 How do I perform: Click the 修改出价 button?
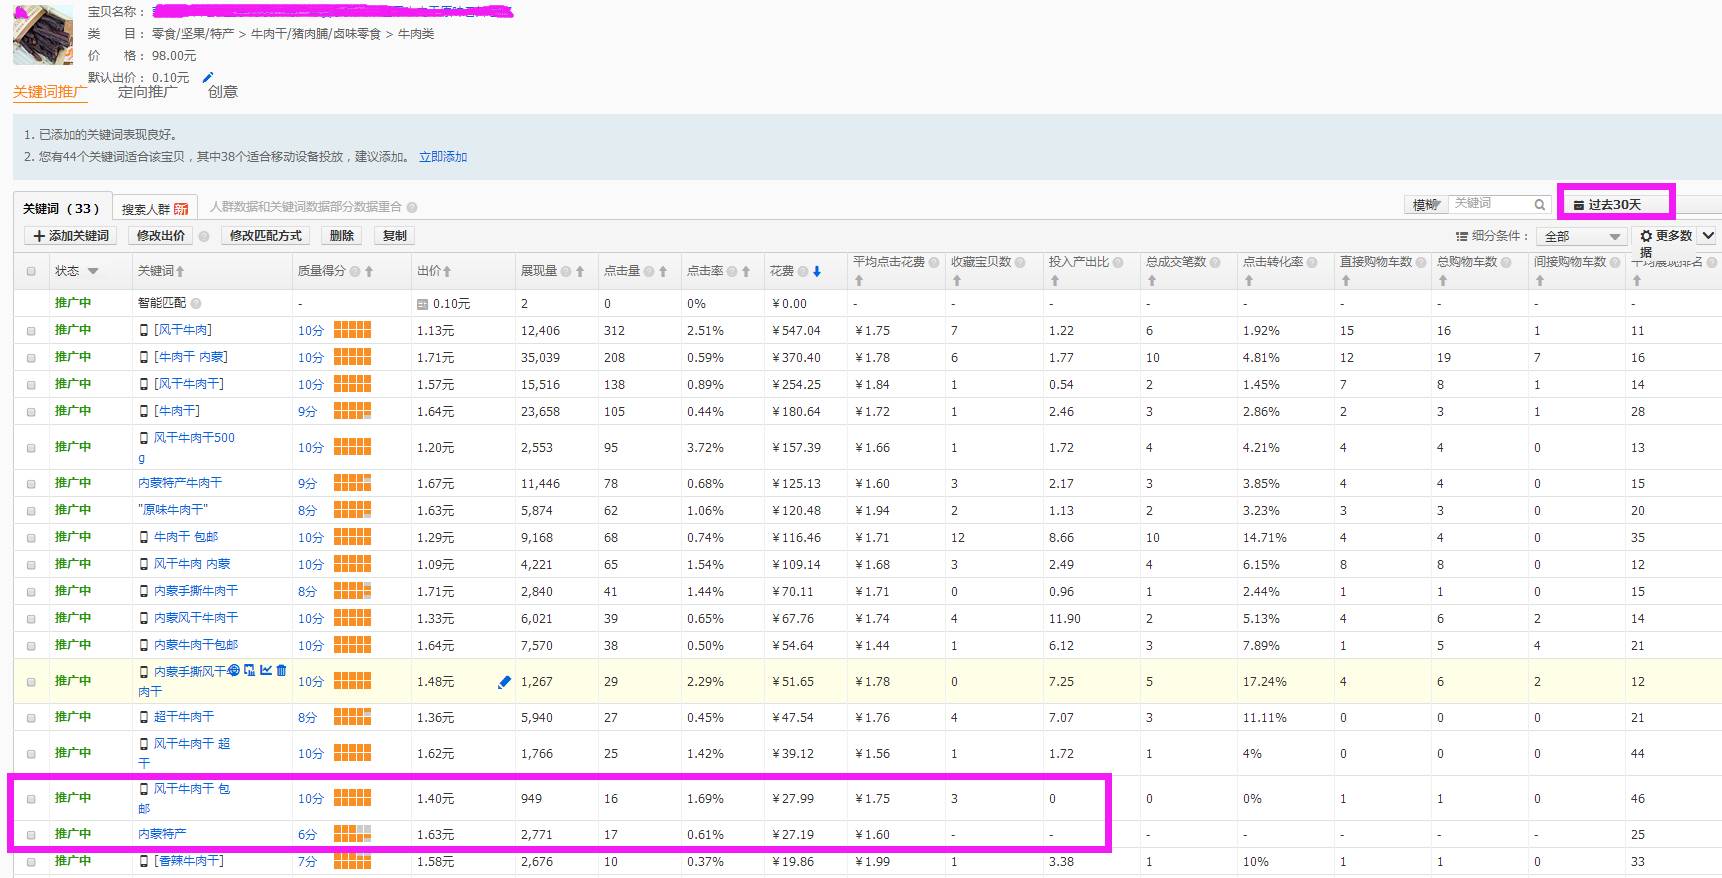coord(161,236)
